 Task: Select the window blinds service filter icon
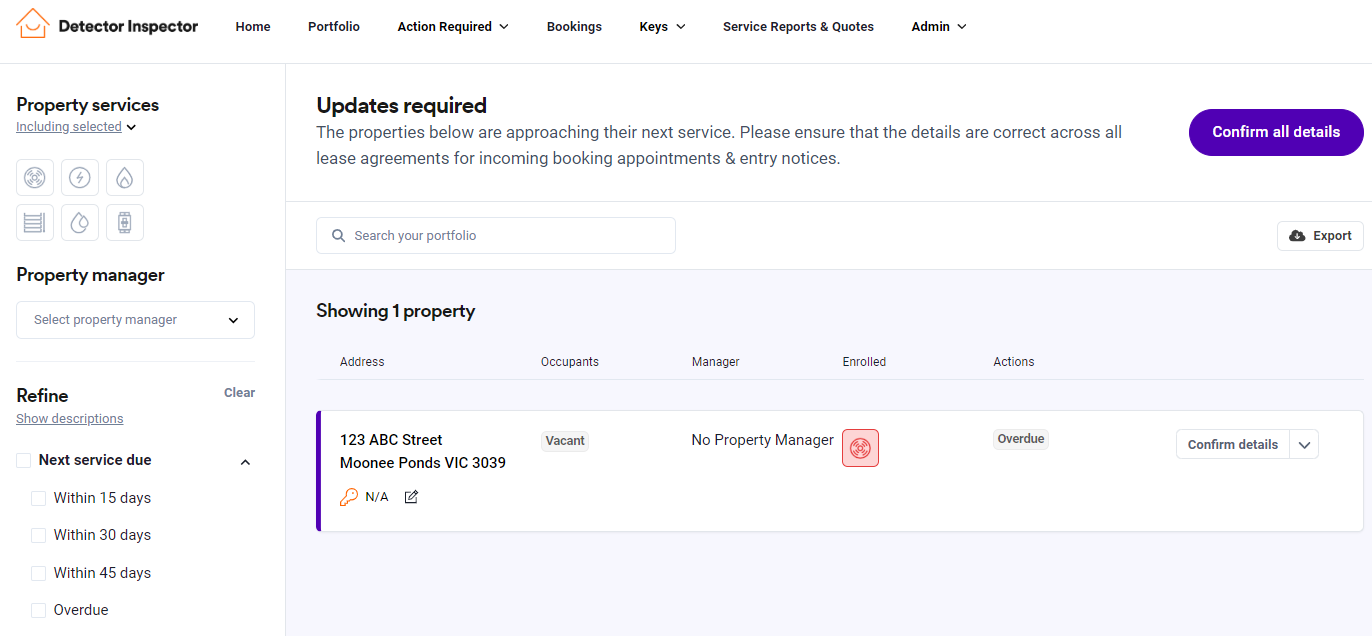pyautogui.click(x=35, y=222)
